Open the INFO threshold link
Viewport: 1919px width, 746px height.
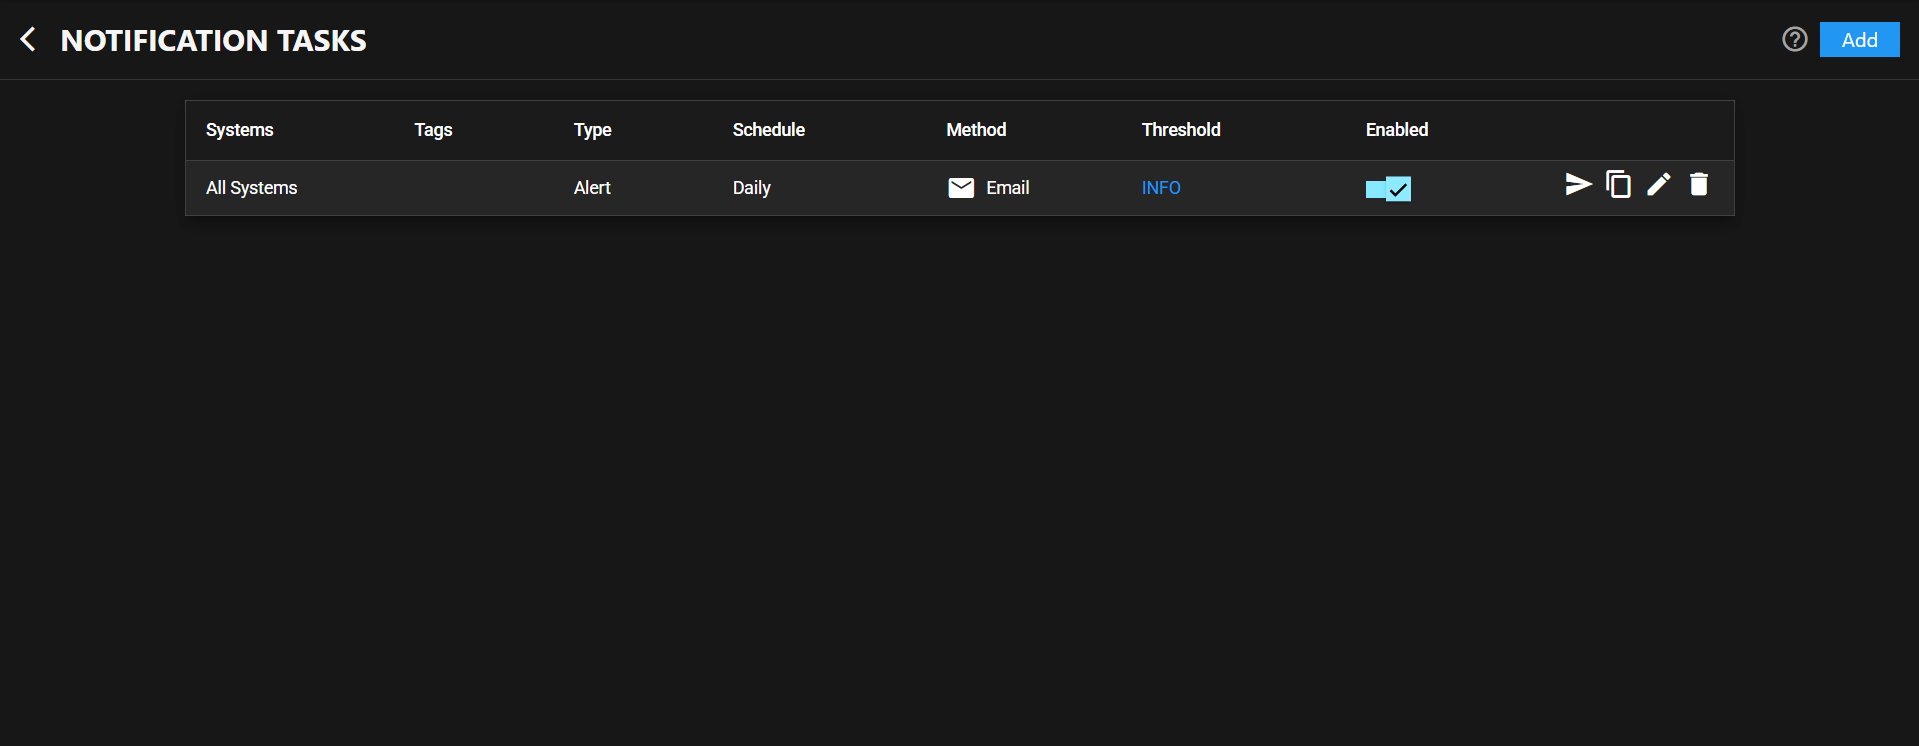pyautogui.click(x=1160, y=188)
